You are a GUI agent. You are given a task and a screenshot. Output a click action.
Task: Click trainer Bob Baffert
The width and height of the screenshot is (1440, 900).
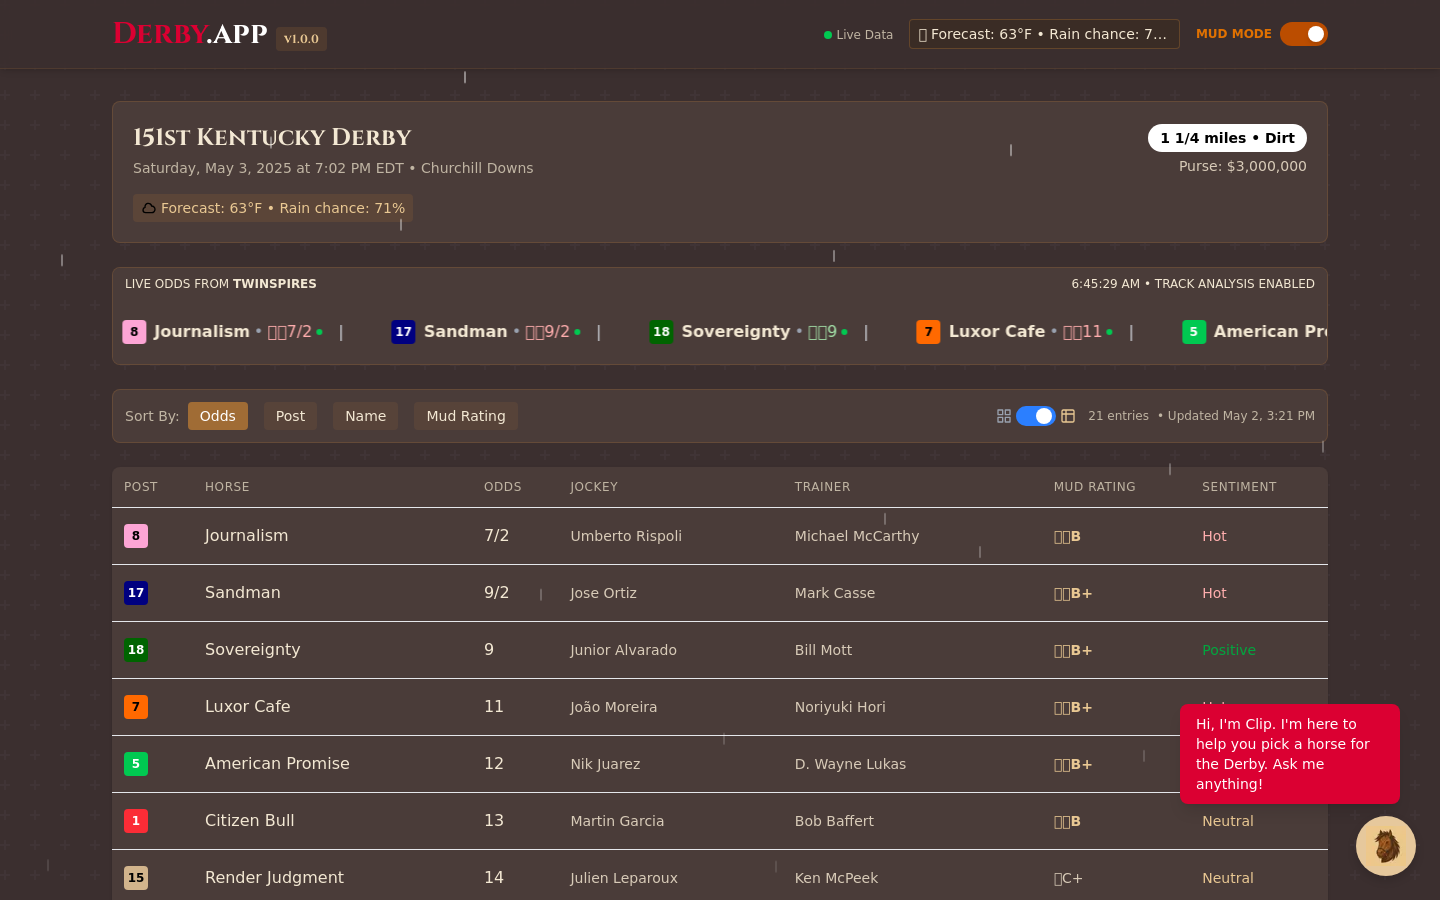click(x=834, y=821)
